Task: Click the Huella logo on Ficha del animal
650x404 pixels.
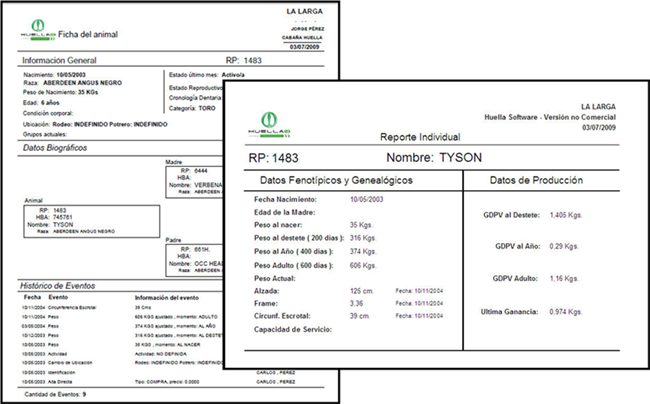Action: pyautogui.click(x=38, y=30)
